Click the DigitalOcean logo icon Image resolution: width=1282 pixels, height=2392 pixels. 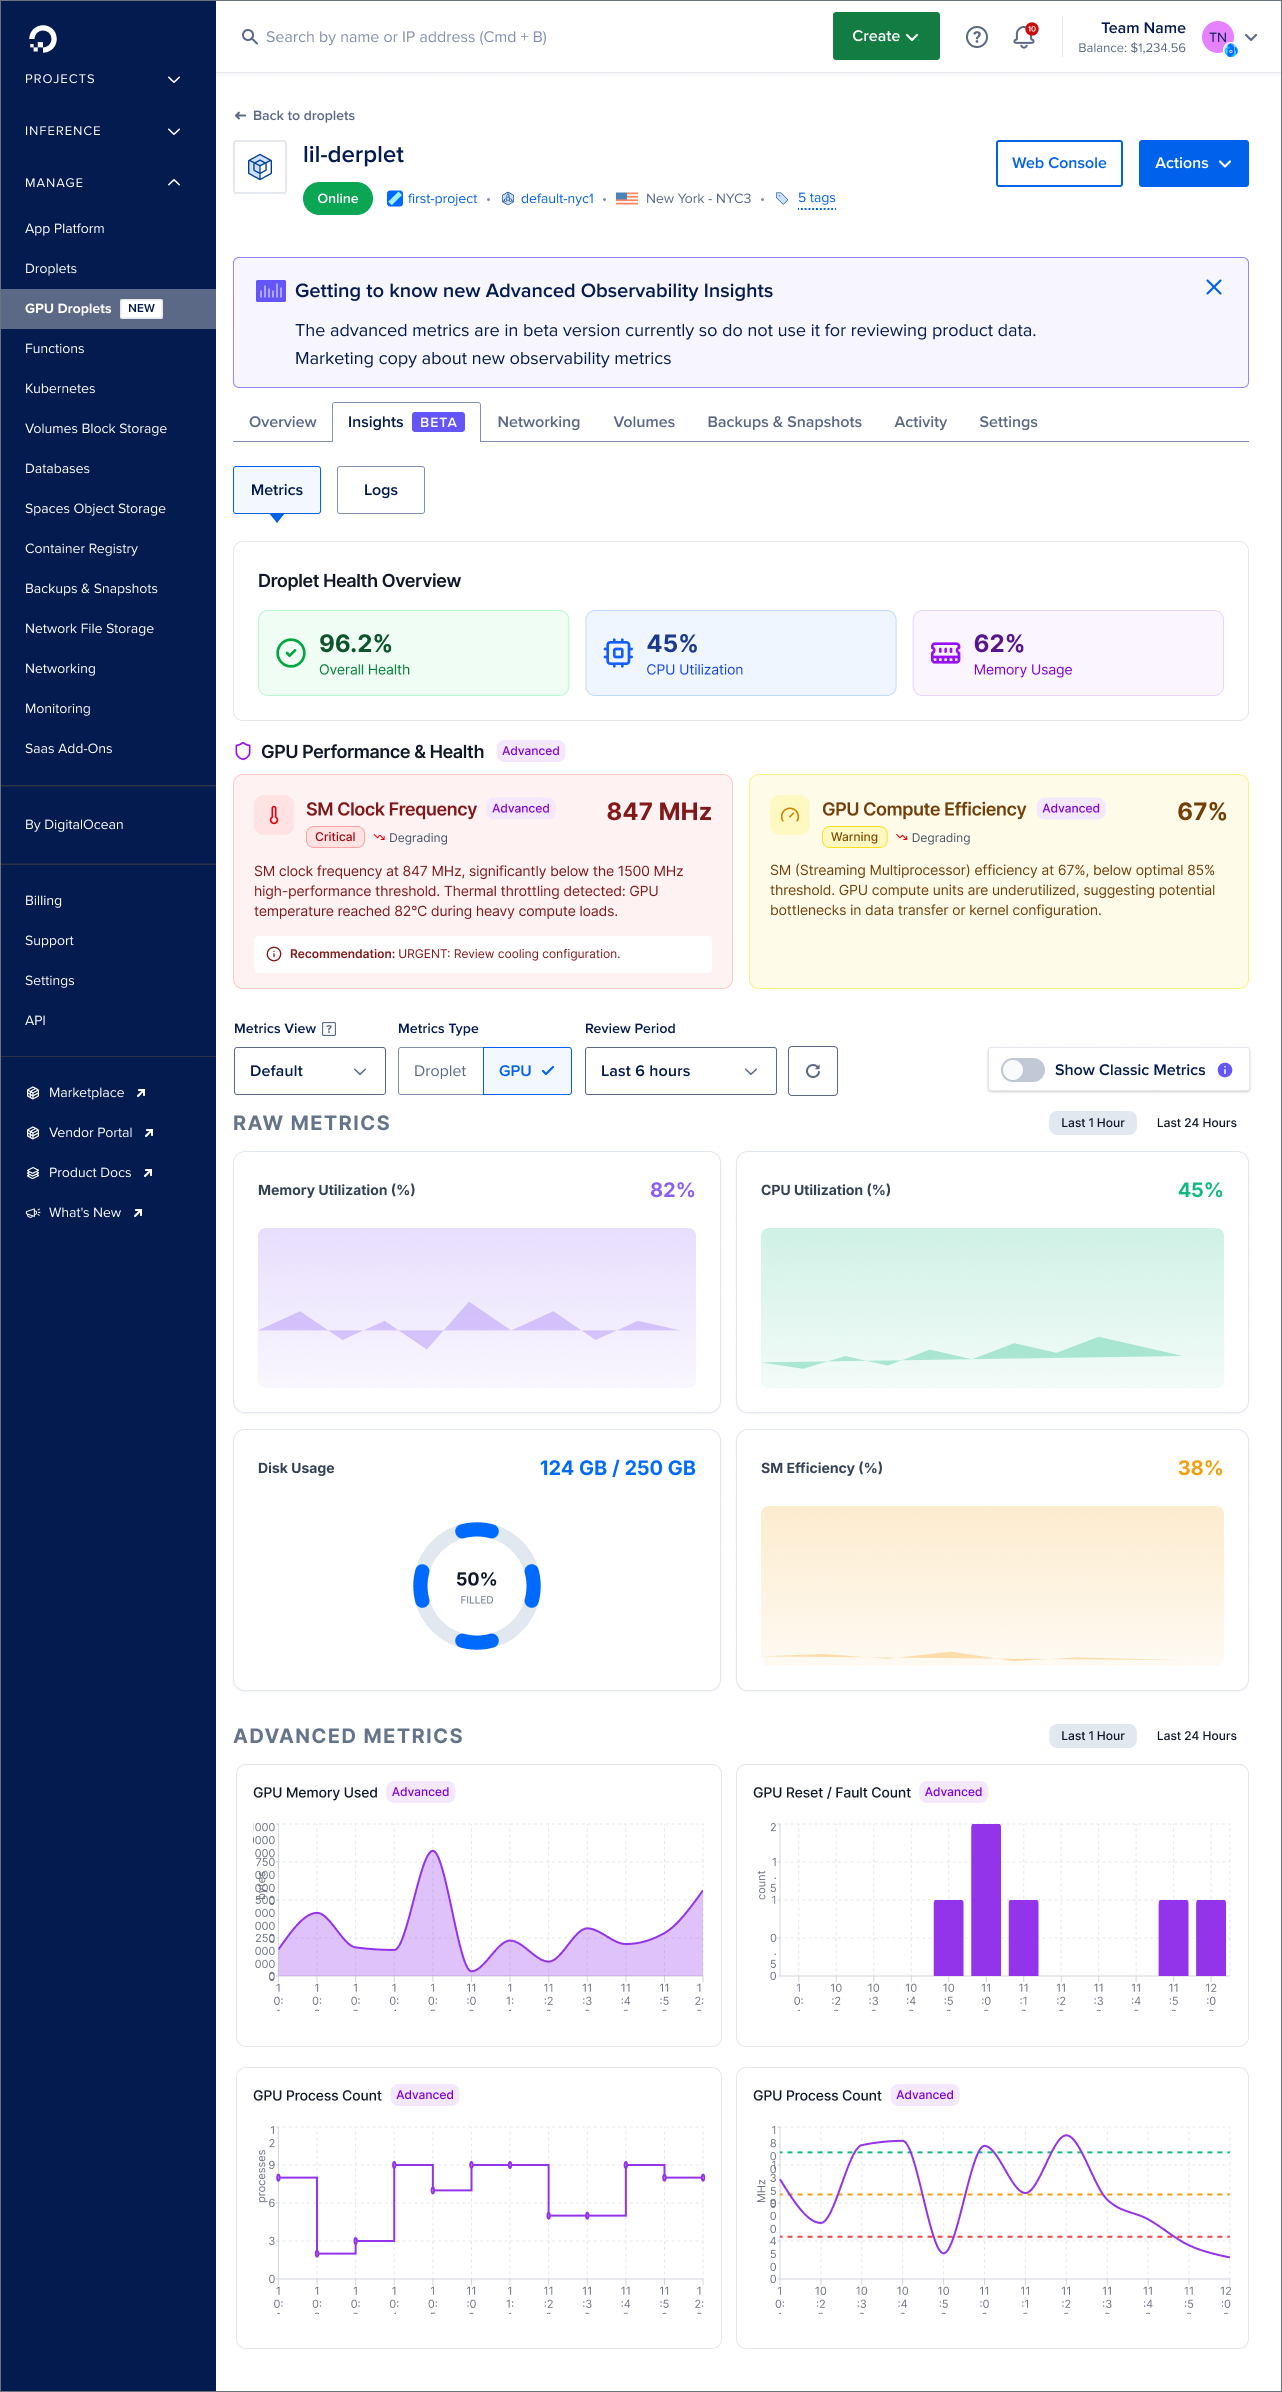coord(43,39)
